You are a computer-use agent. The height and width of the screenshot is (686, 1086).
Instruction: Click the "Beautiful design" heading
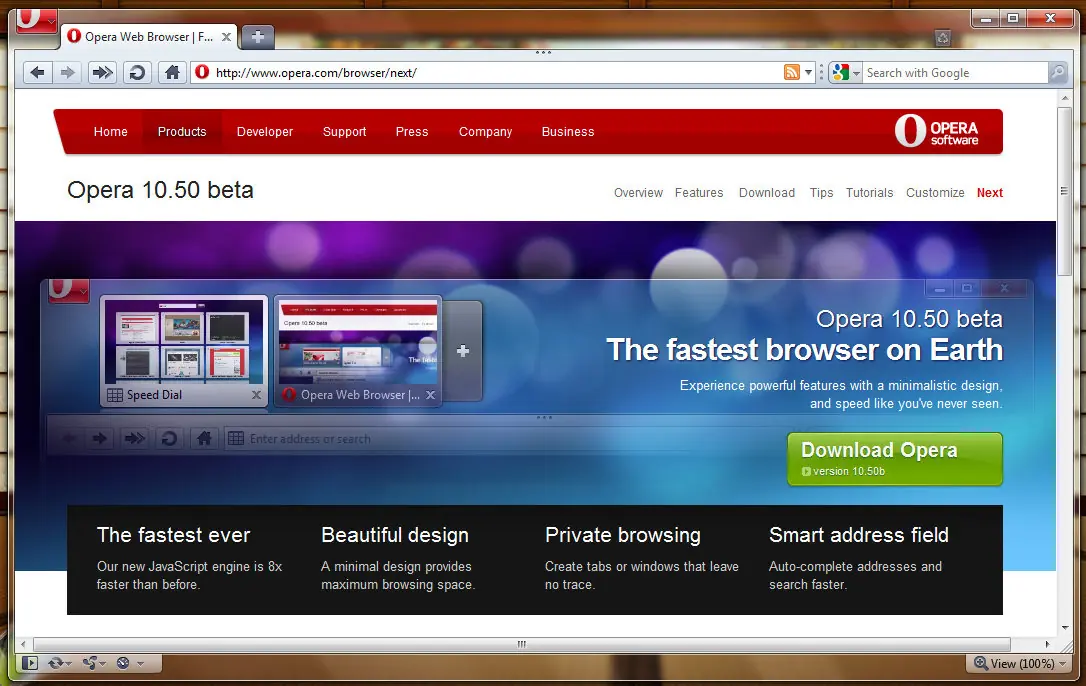click(395, 535)
